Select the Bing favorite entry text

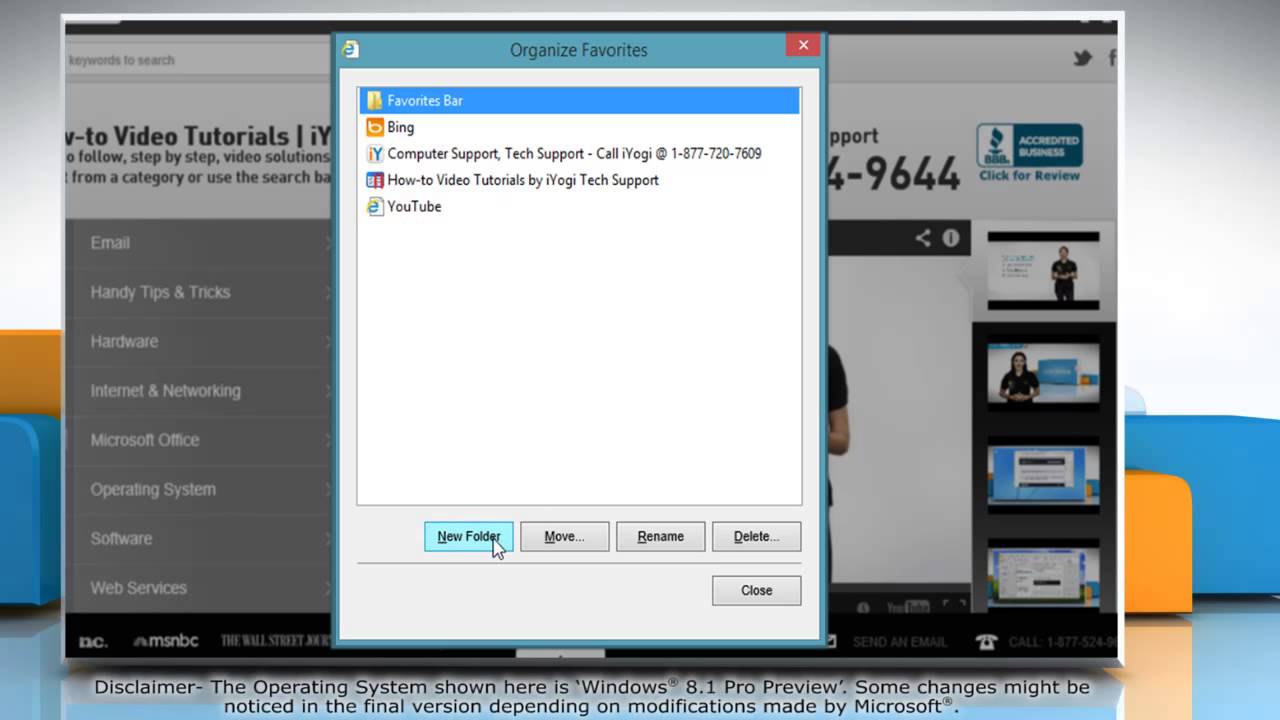pos(401,127)
